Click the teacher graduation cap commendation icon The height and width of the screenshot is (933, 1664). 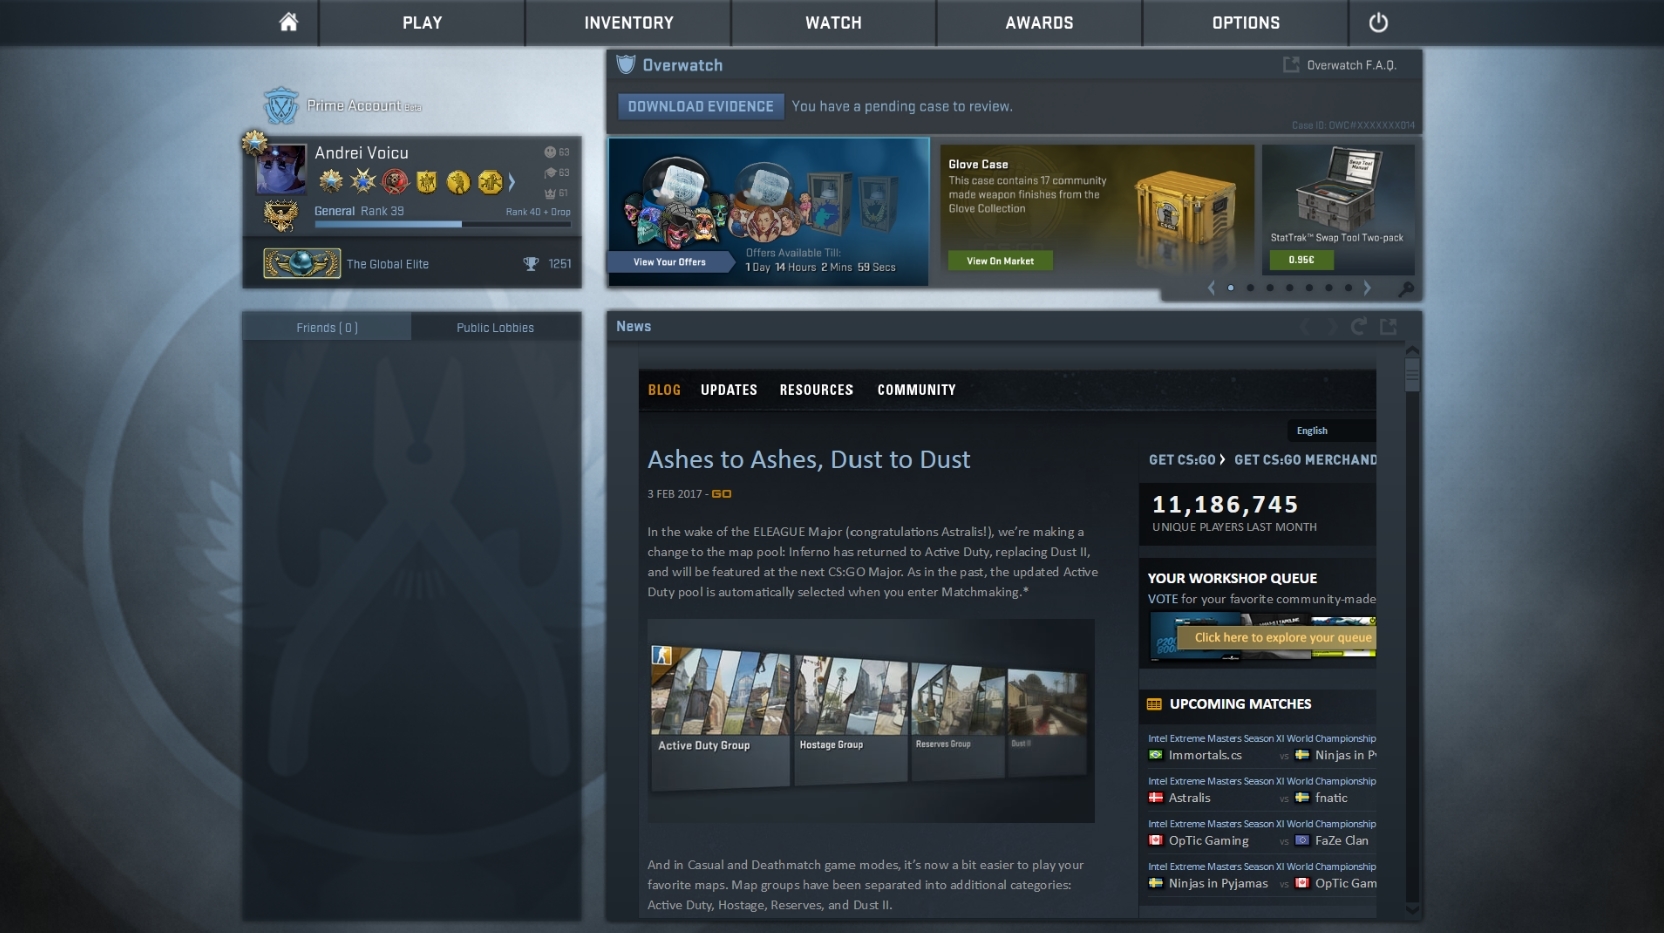pyautogui.click(x=550, y=173)
